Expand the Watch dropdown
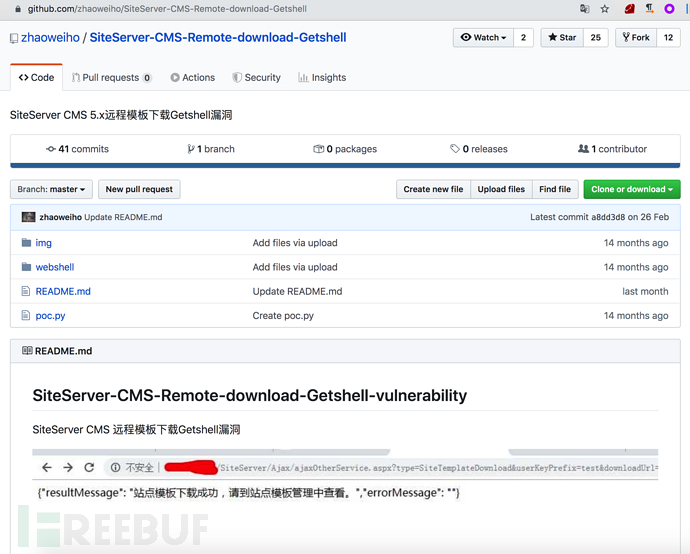The height and width of the screenshot is (554, 690). click(483, 37)
